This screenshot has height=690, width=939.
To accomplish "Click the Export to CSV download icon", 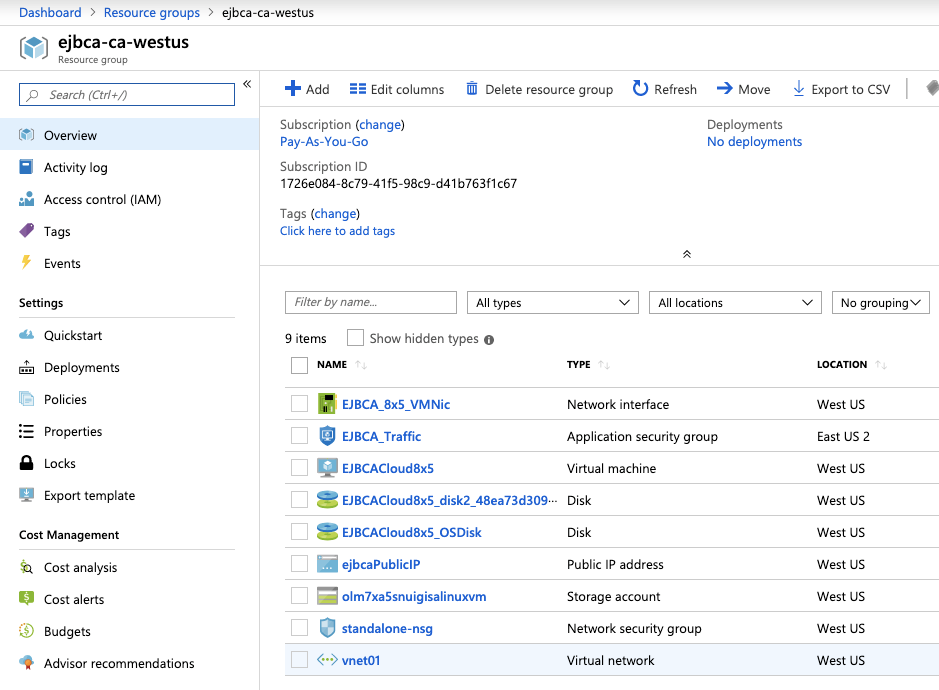I will (x=799, y=89).
